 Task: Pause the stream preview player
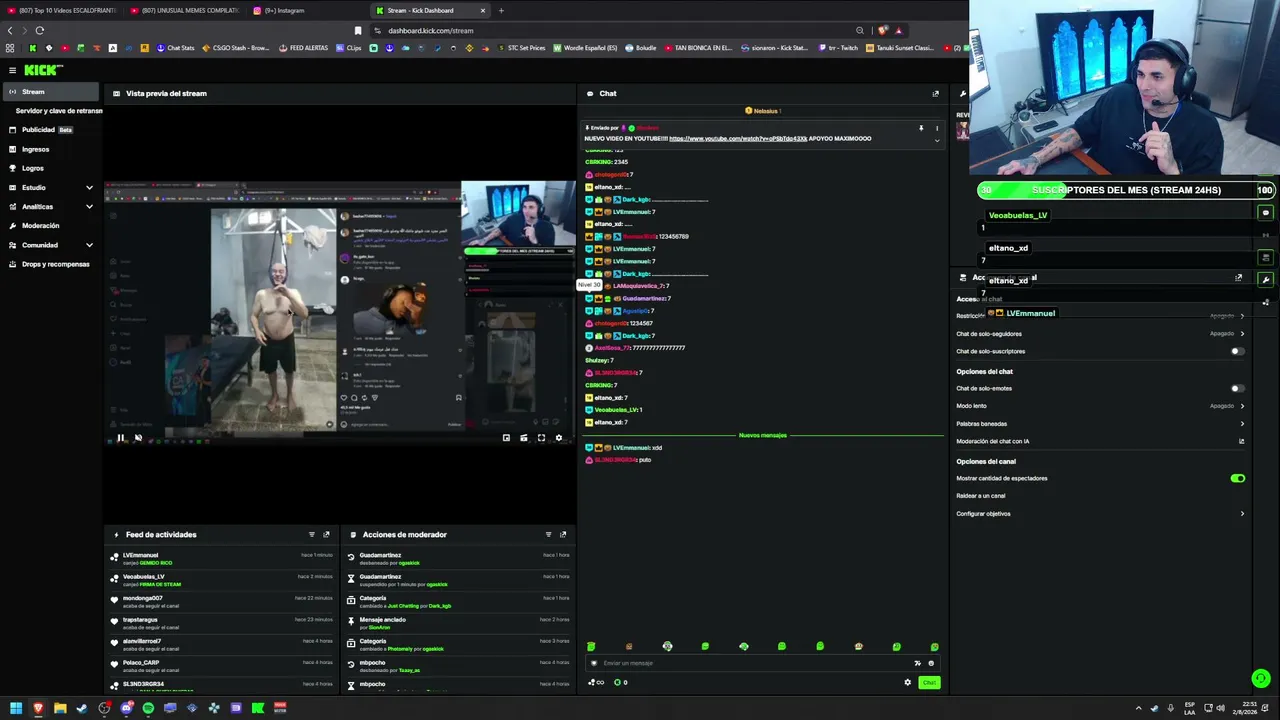(121, 437)
